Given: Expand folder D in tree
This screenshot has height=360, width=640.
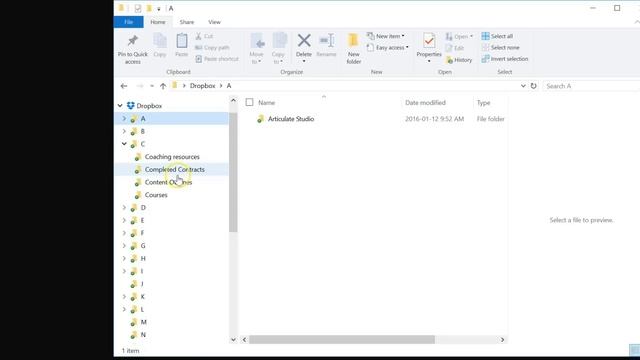Looking at the screenshot, I should (124, 208).
